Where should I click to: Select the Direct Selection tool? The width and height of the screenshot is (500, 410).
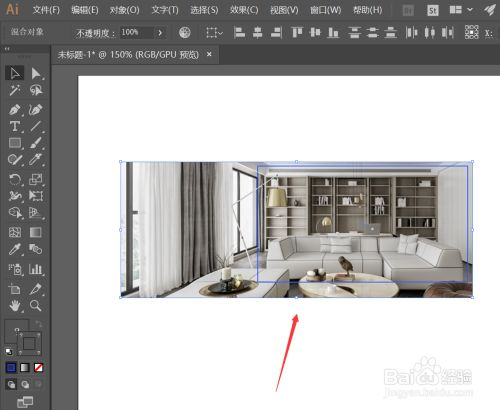click(36, 73)
